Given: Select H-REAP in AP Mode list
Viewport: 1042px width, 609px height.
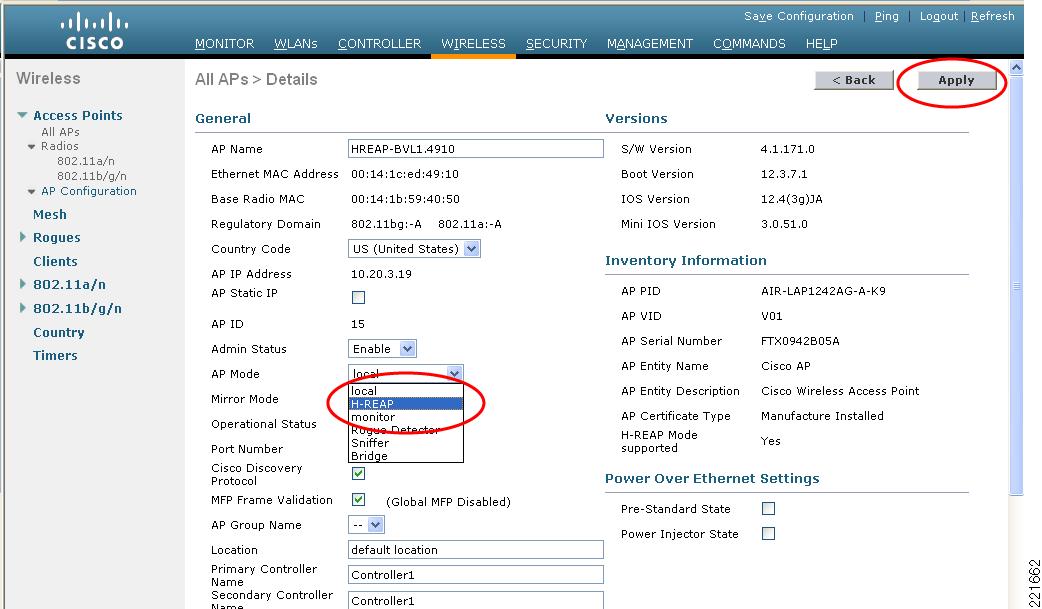Looking at the screenshot, I should (405, 404).
